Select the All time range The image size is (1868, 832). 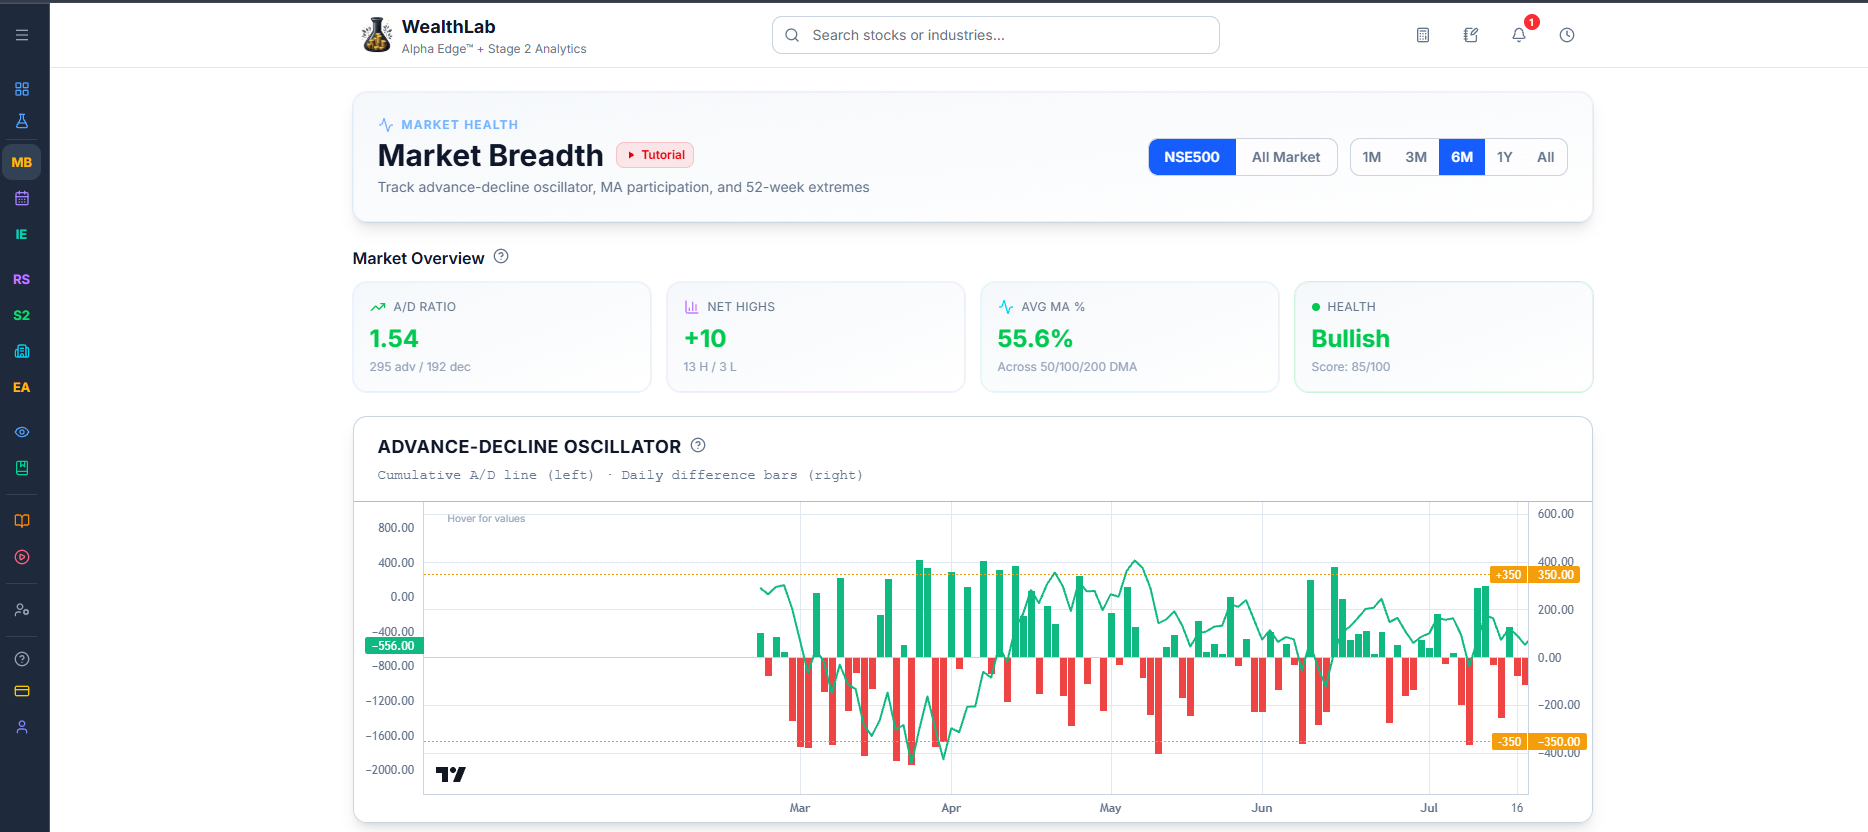pyautogui.click(x=1546, y=157)
